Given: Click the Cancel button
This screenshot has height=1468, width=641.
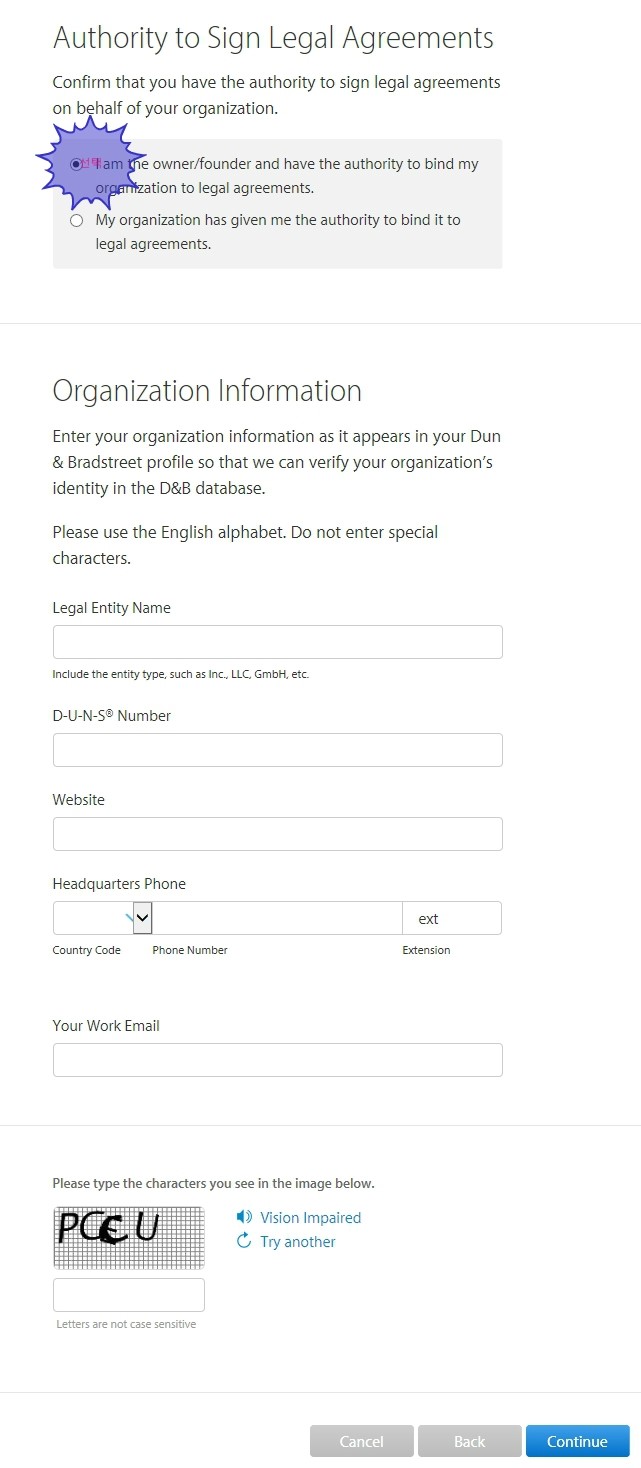Looking at the screenshot, I should pyautogui.click(x=362, y=1441).
